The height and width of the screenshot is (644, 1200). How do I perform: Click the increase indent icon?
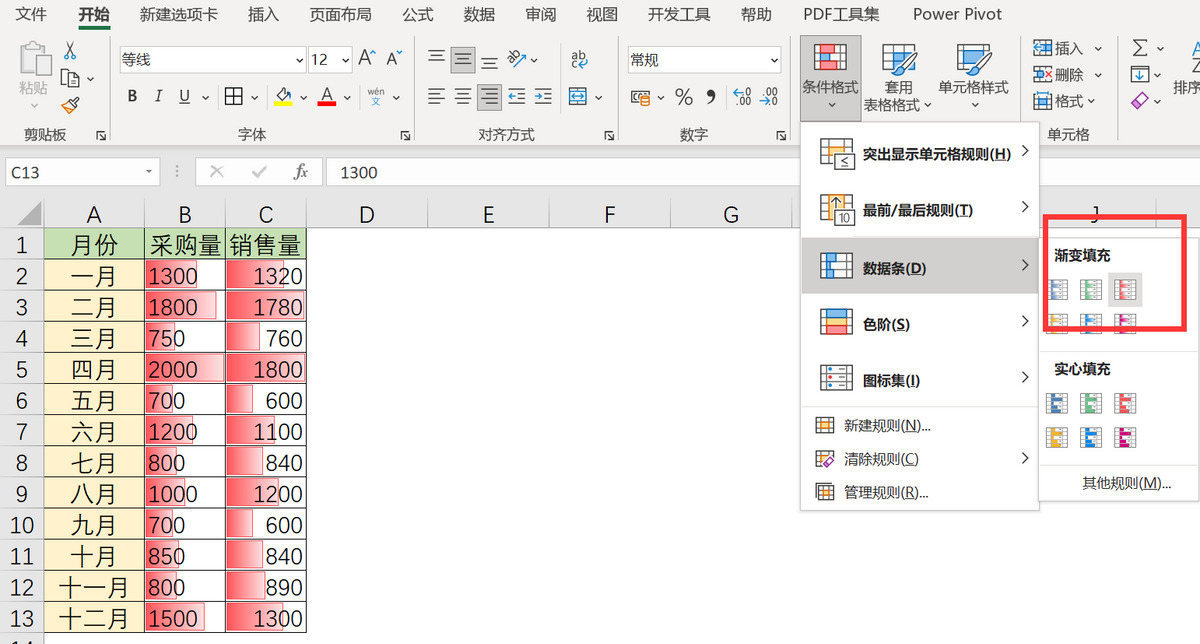543,97
